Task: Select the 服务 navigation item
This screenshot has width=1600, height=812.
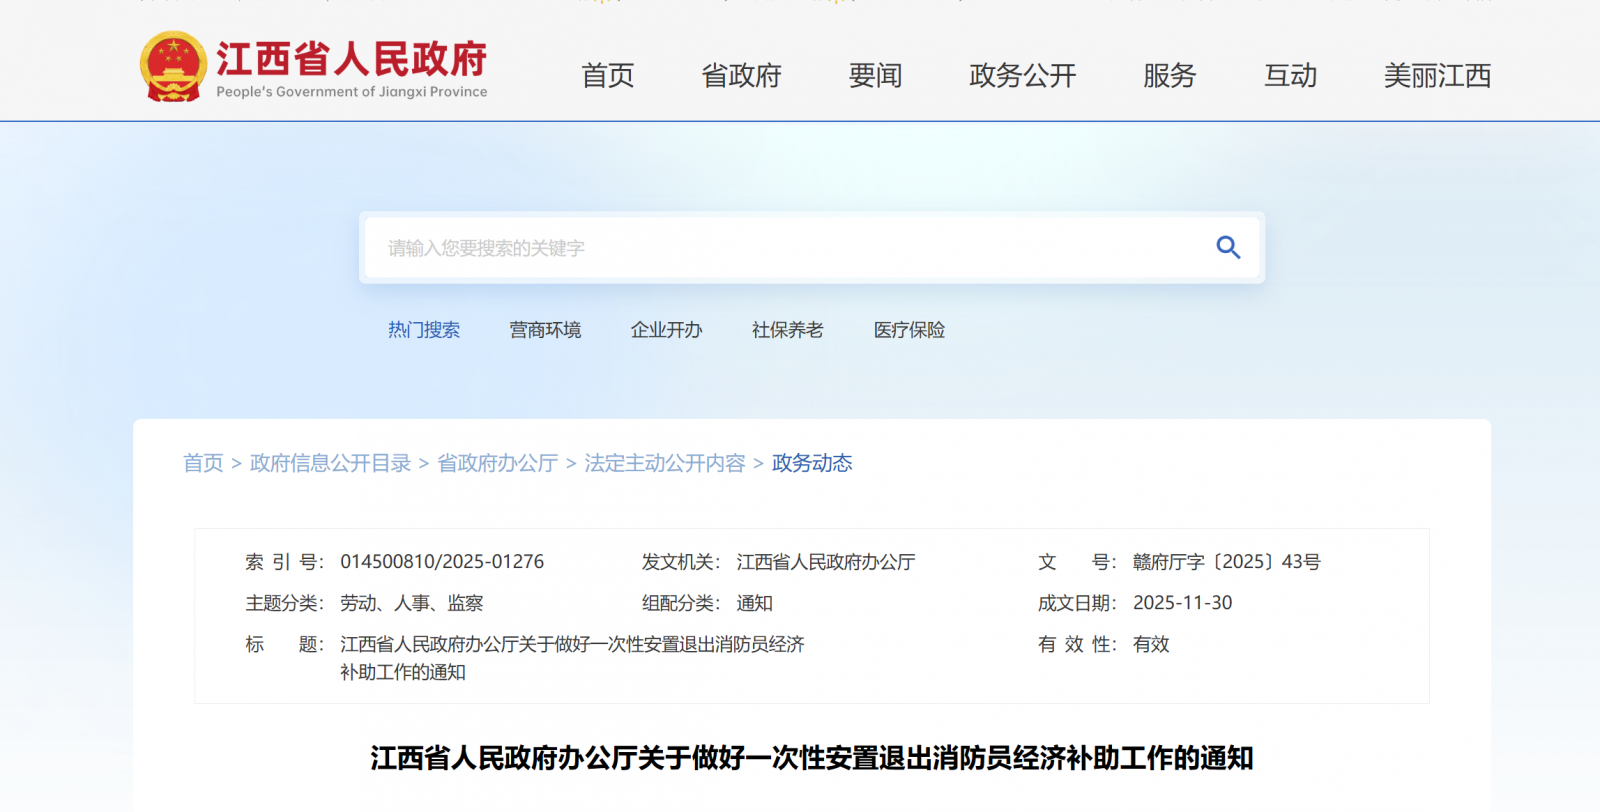Action: pyautogui.click(x=1169, y=76)
